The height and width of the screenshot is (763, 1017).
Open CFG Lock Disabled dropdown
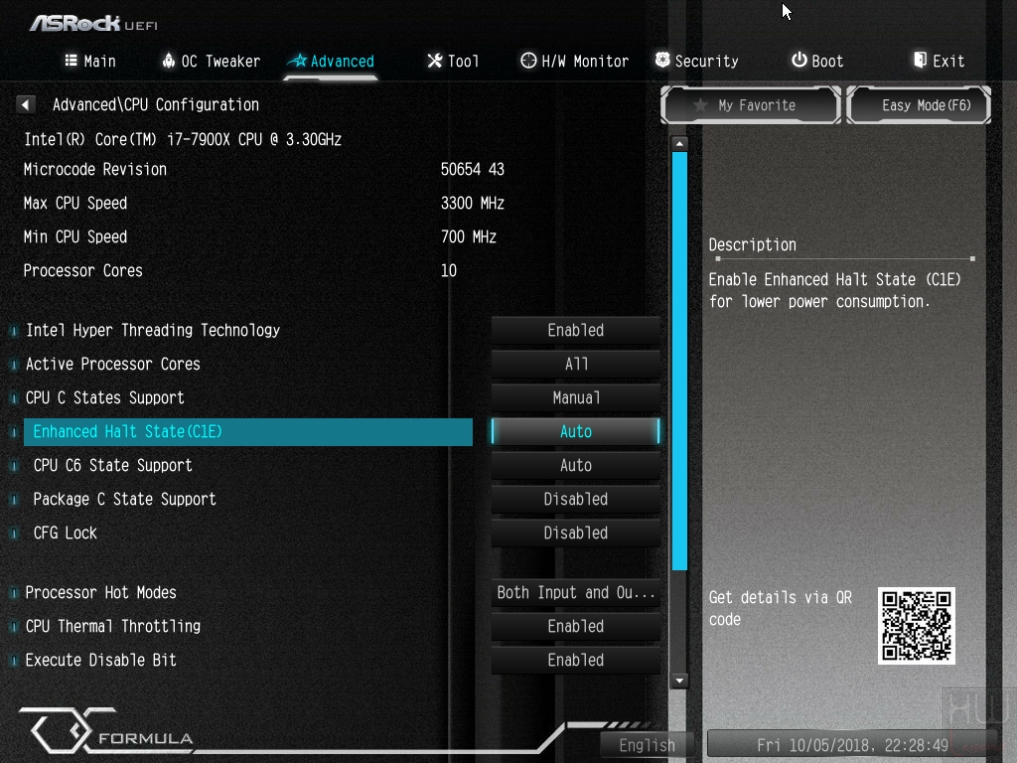(575, 533)
